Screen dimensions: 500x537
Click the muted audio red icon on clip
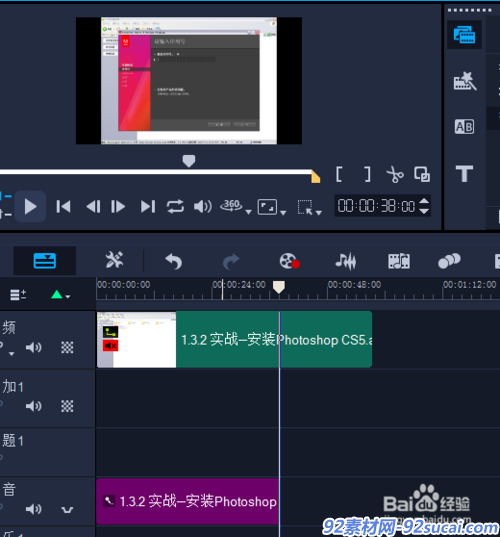pos(110,346)
